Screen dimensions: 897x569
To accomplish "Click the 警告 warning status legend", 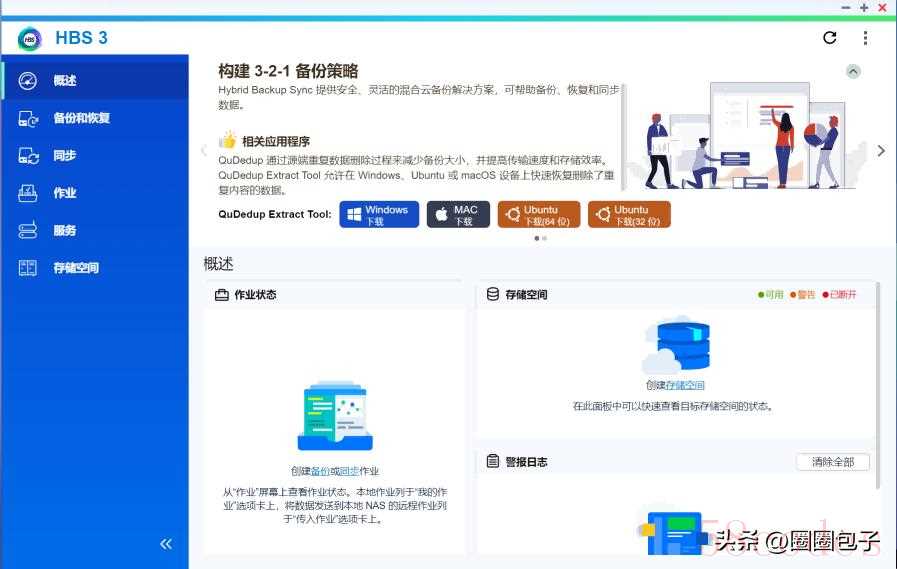I will (x=803, y=295).
